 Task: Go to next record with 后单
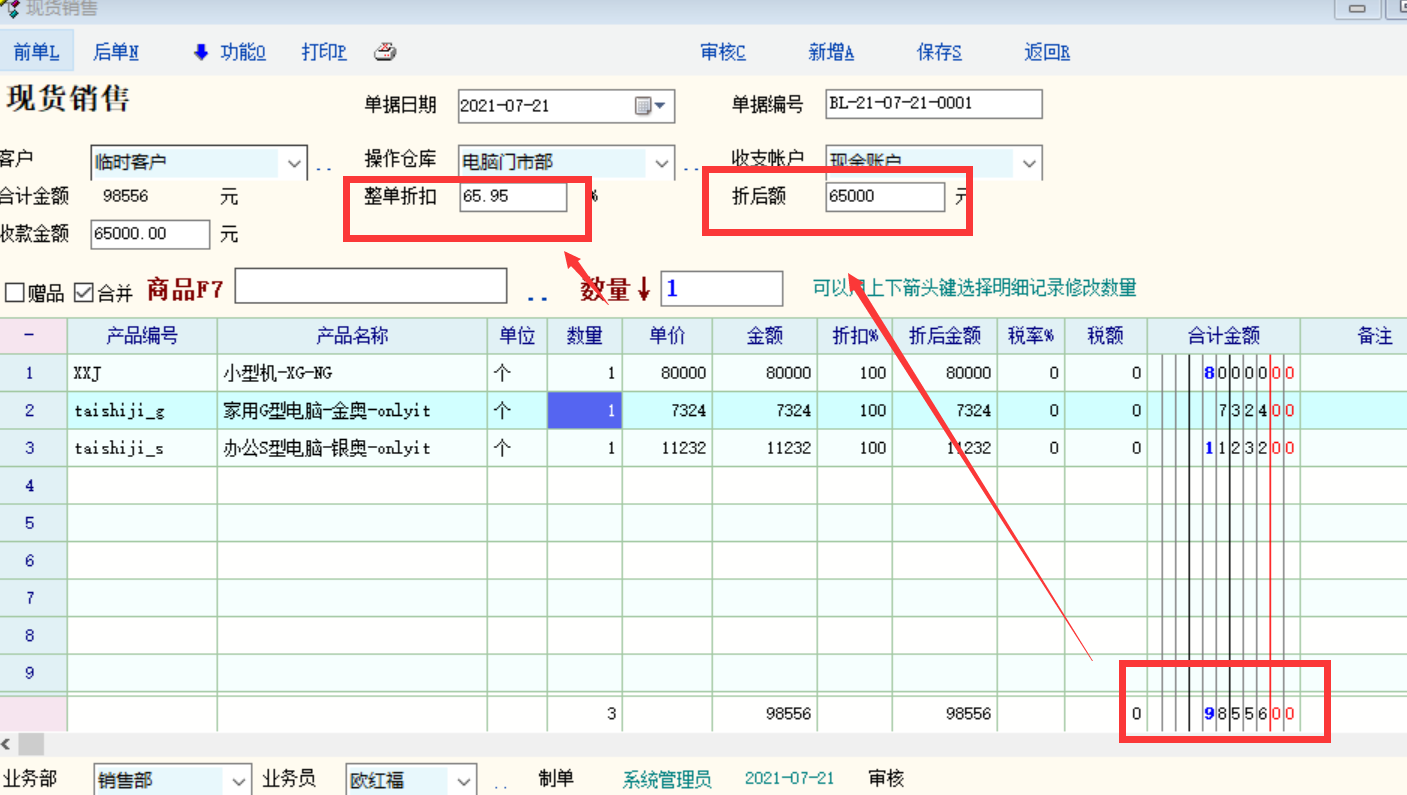[x=116, y=52]
